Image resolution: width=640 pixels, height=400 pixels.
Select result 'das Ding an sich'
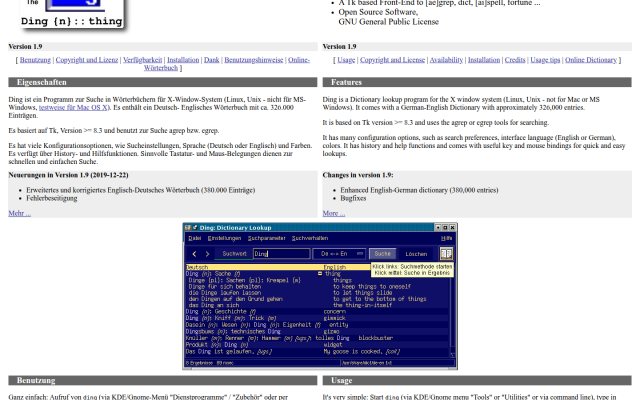pos(214,305)
